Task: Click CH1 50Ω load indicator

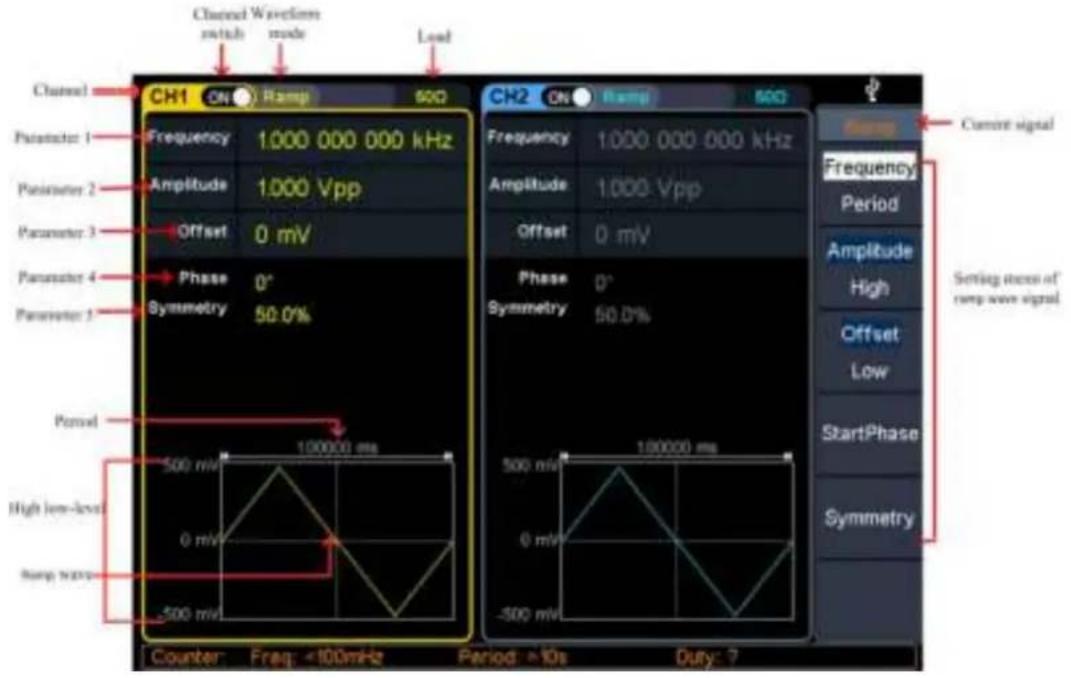Action: pos(431,97)
